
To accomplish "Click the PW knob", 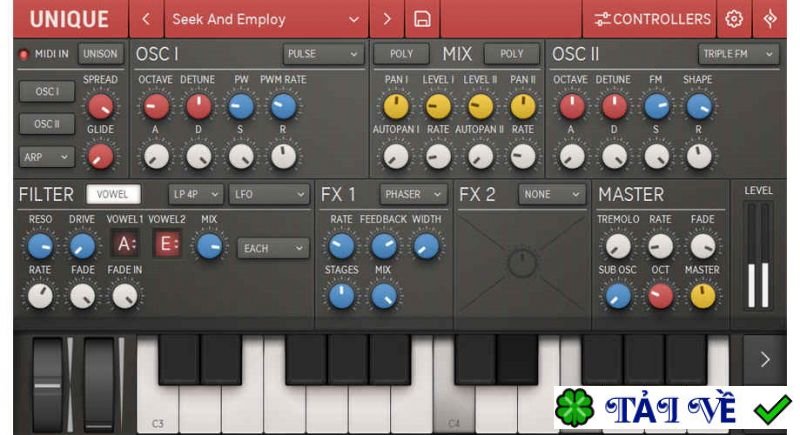I will [241, 106].
